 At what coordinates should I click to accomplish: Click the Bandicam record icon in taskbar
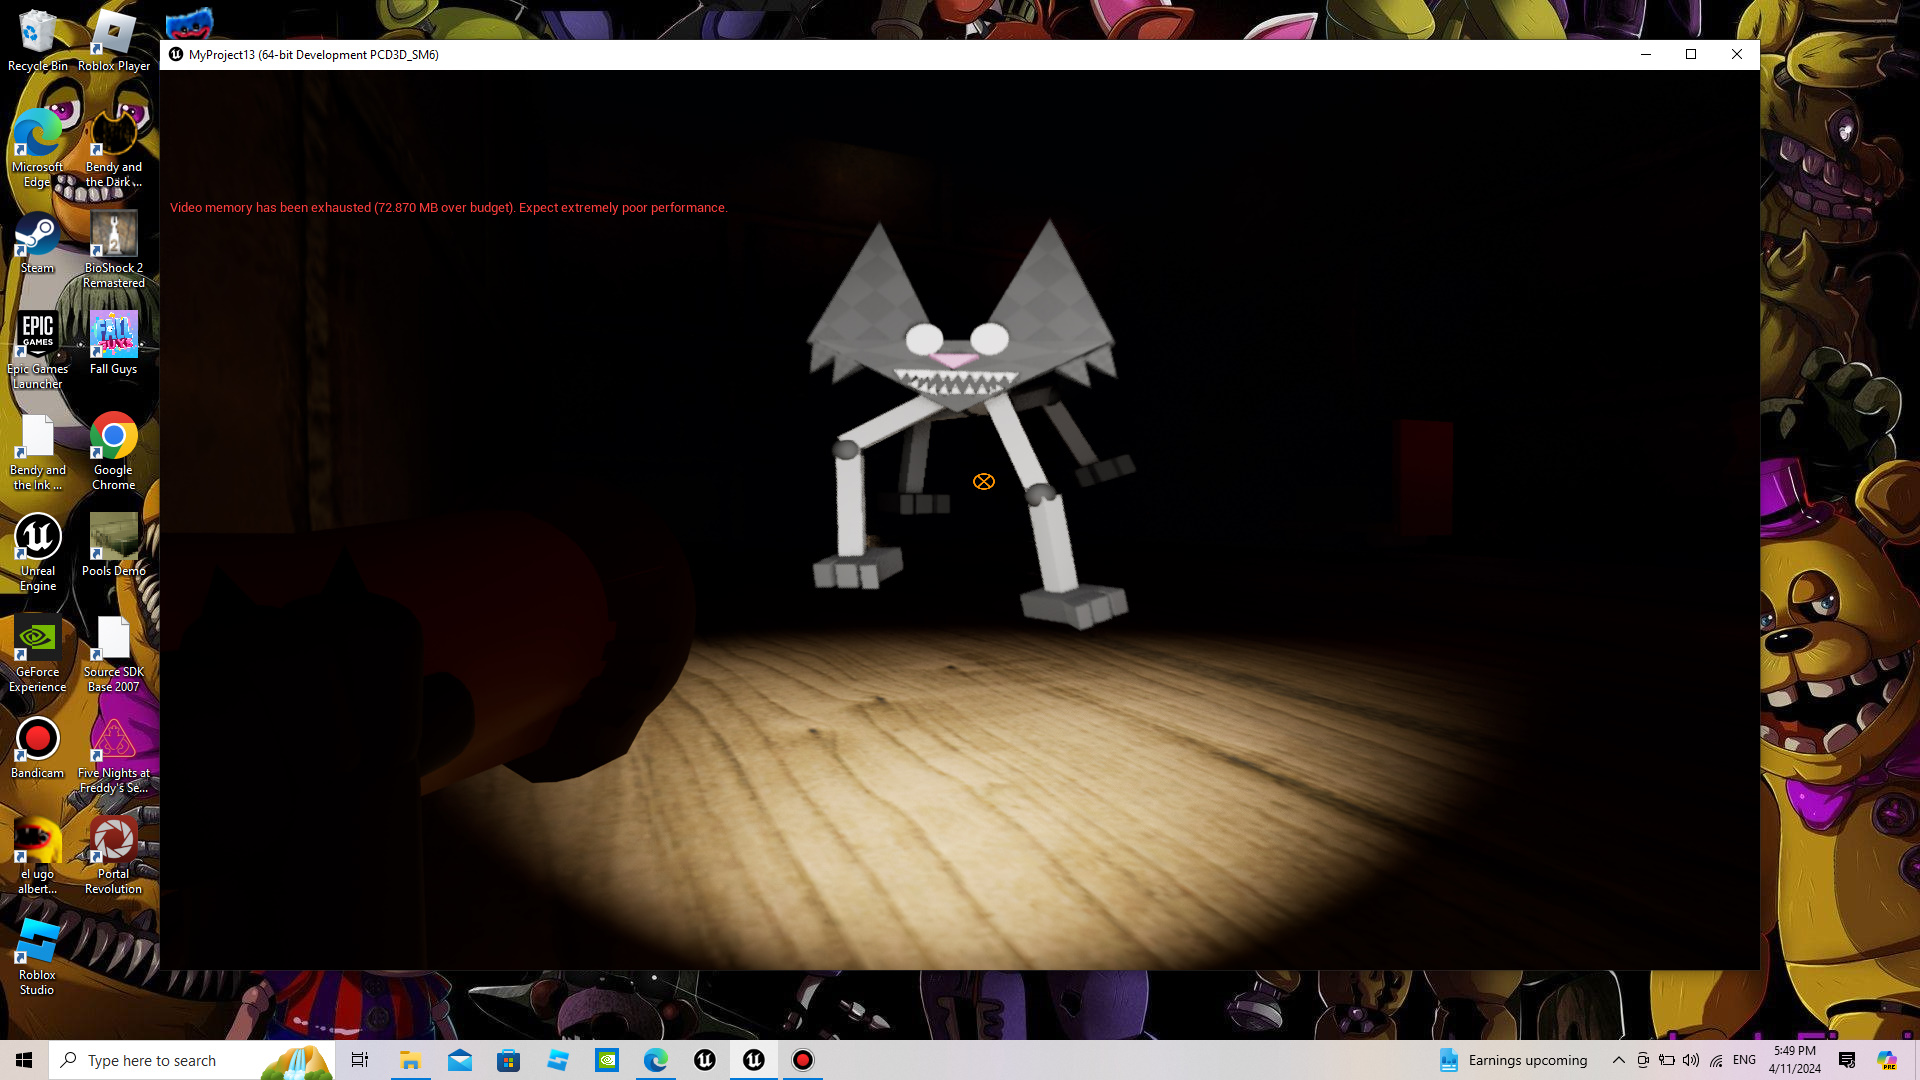(x=803, y=1060)
